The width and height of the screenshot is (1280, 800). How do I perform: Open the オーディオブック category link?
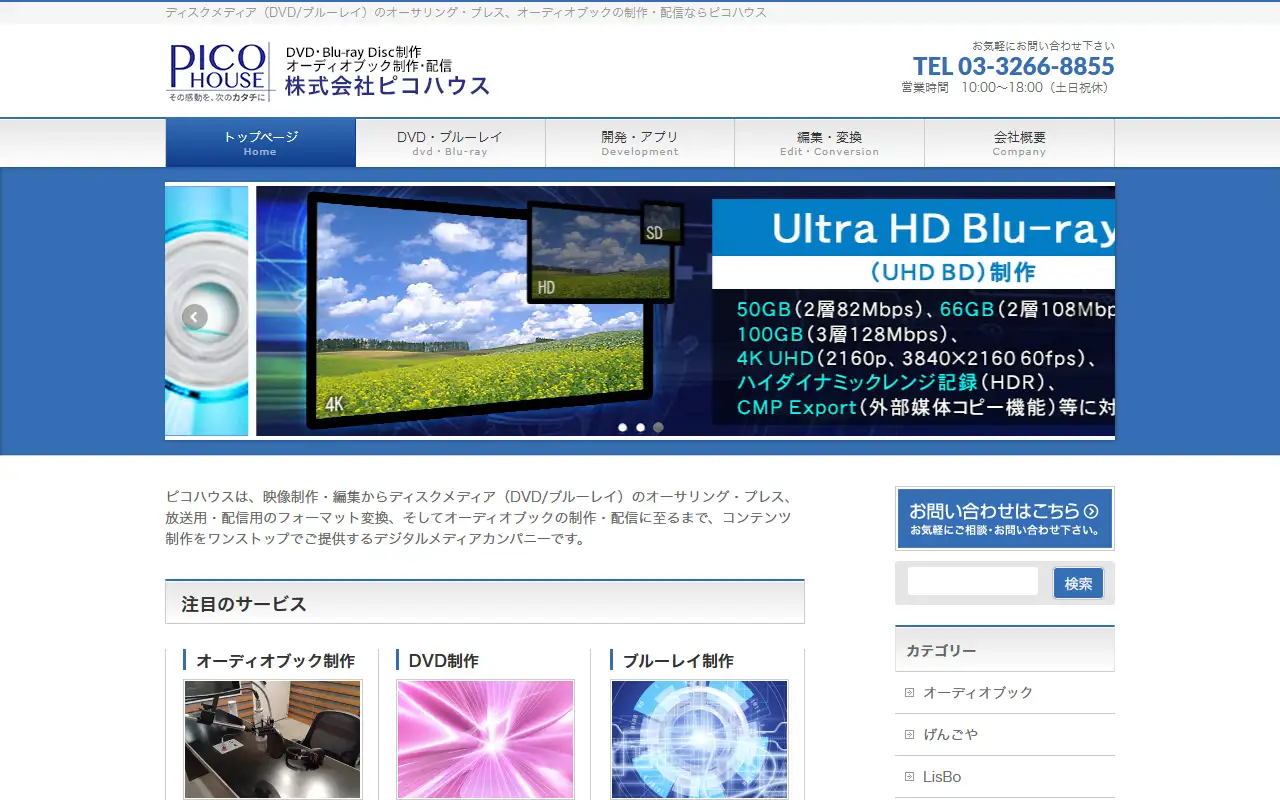click(x=977, y=692)
